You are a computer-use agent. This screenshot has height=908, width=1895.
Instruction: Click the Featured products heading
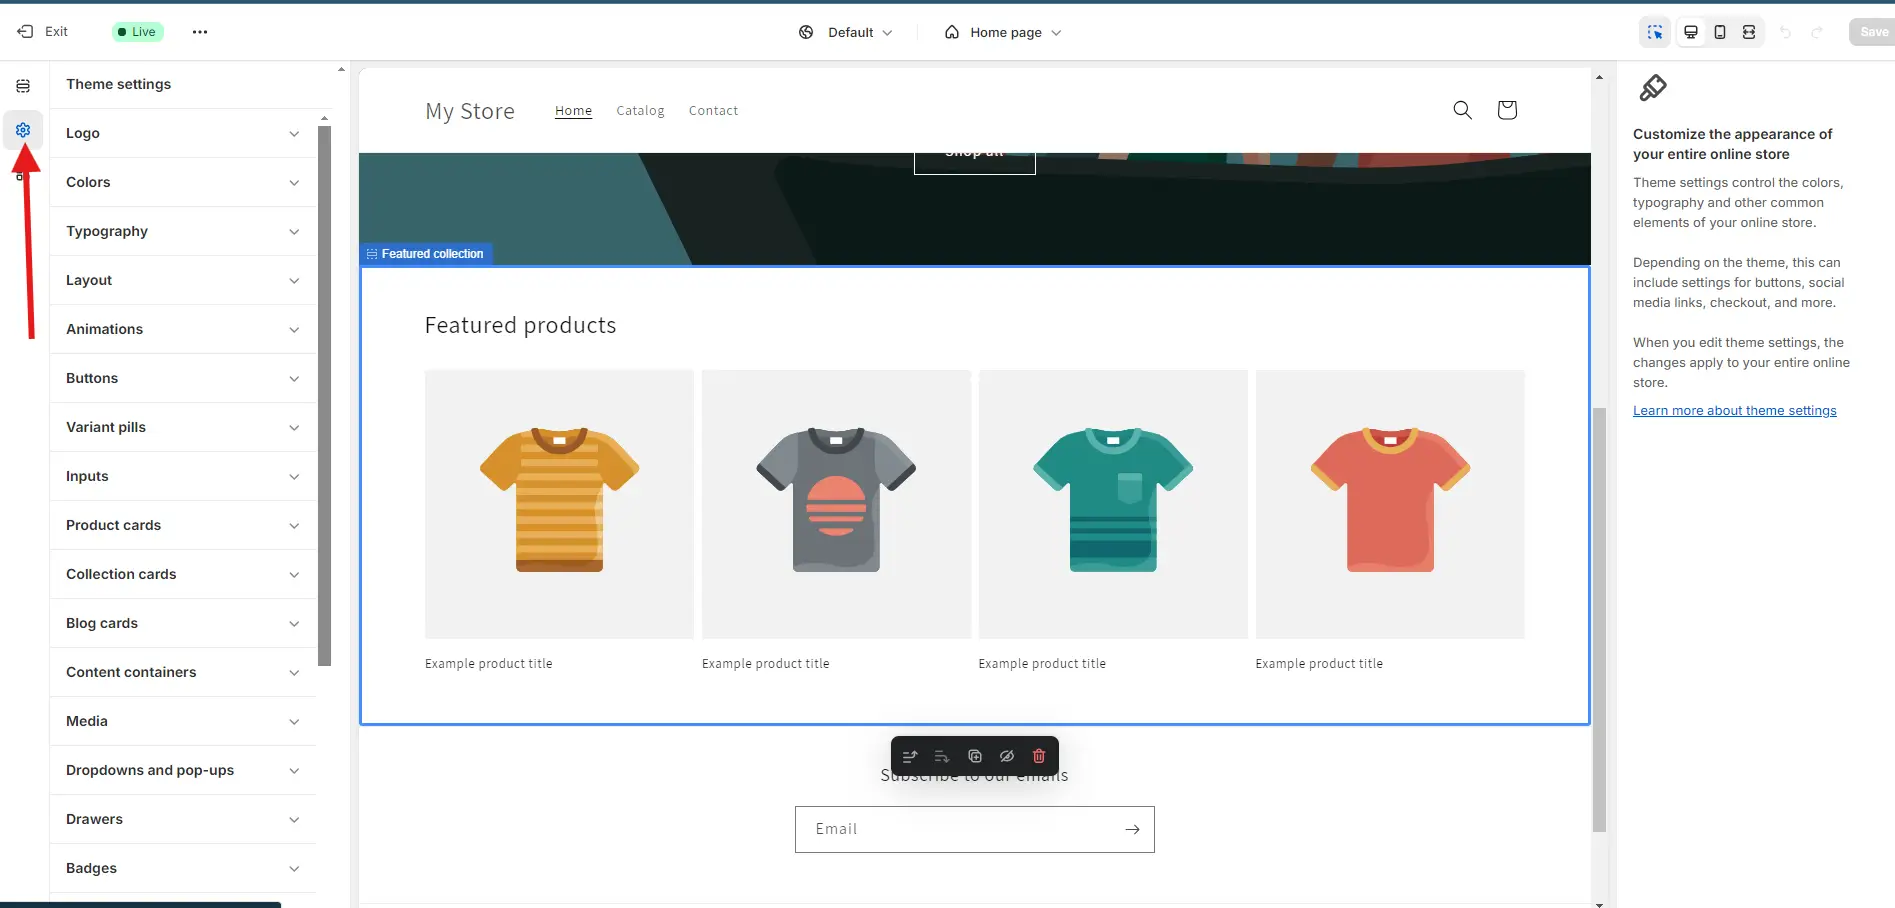(520, 325)
